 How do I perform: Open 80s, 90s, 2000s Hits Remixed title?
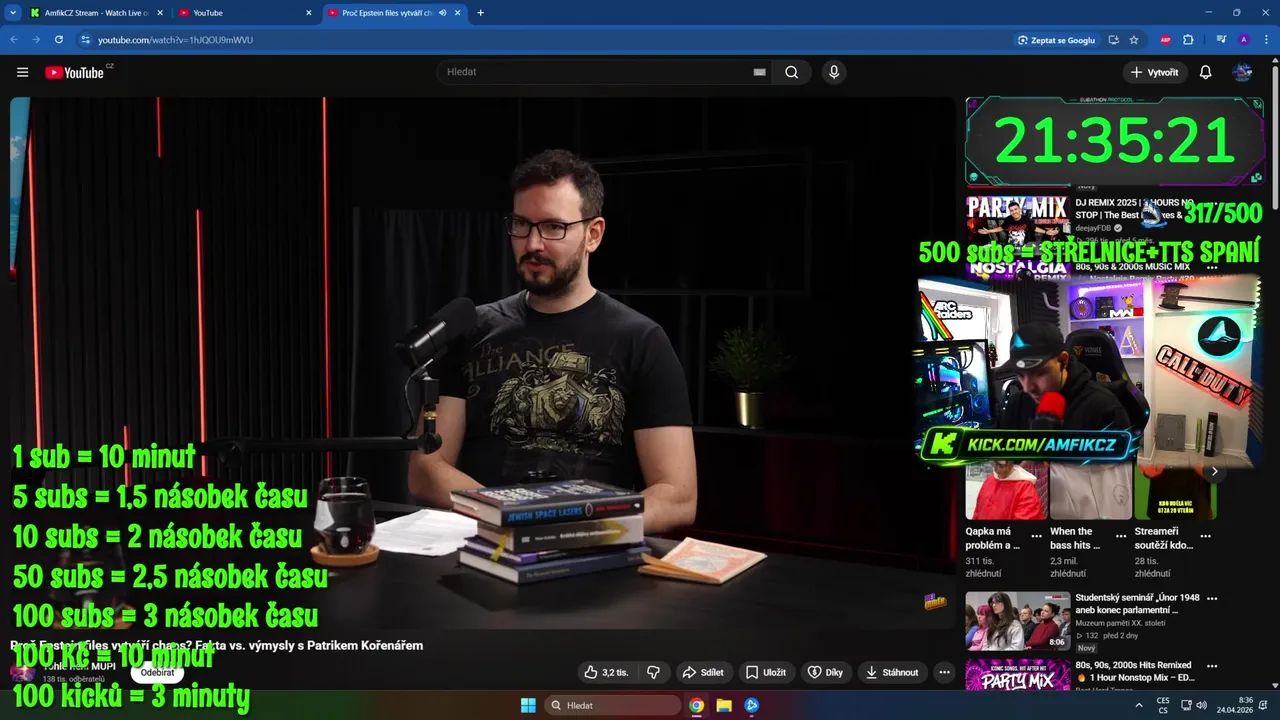click(1135, 671)
